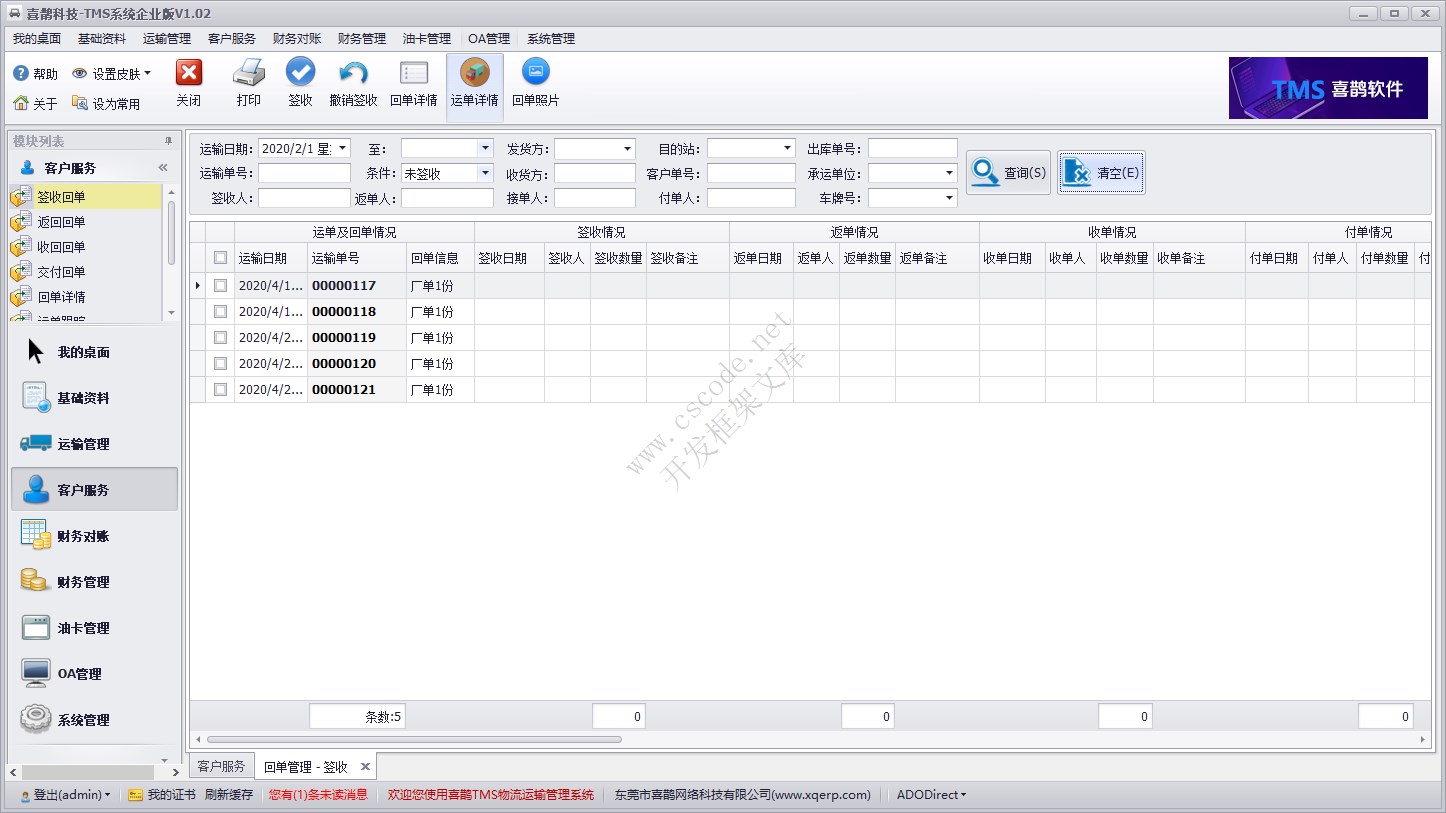Switch to the 客户服务 bottom tab

(x=221, y=766)
